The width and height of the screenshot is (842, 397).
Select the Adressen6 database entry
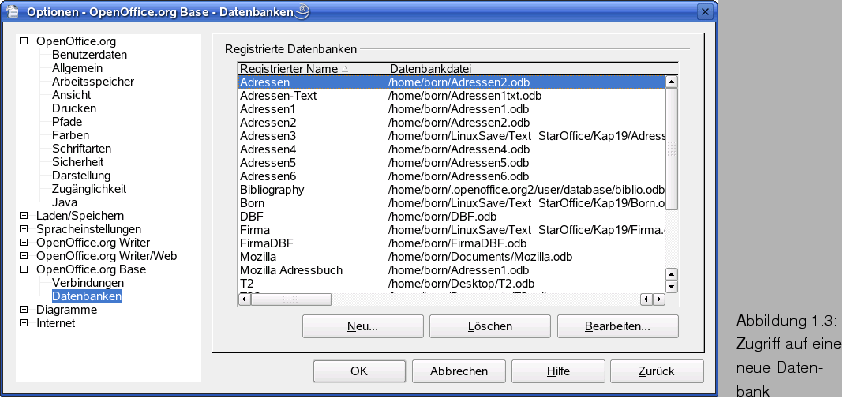[451, 176]
